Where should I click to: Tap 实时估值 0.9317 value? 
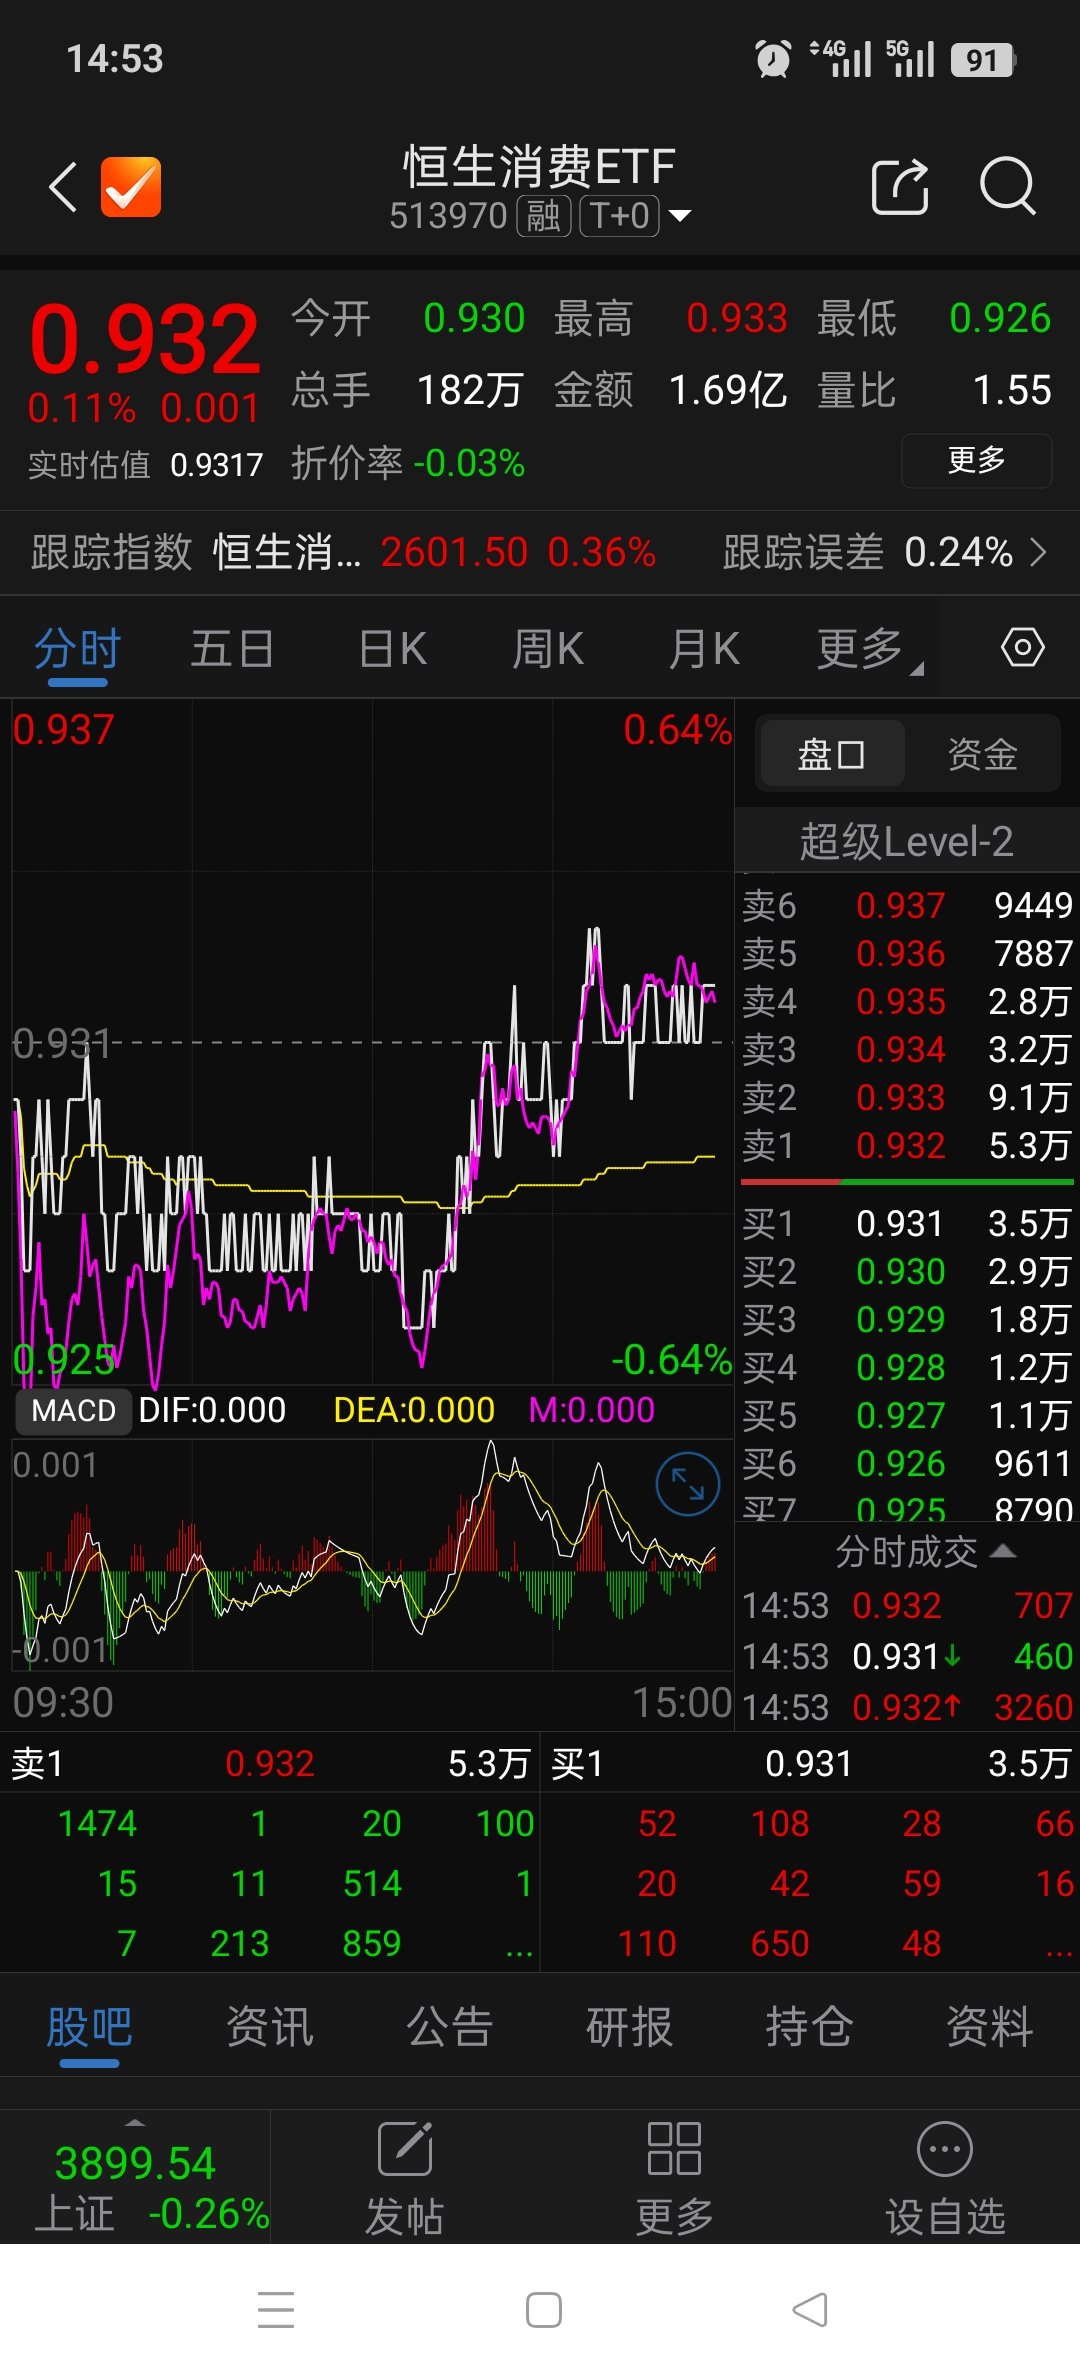[216, 465]
